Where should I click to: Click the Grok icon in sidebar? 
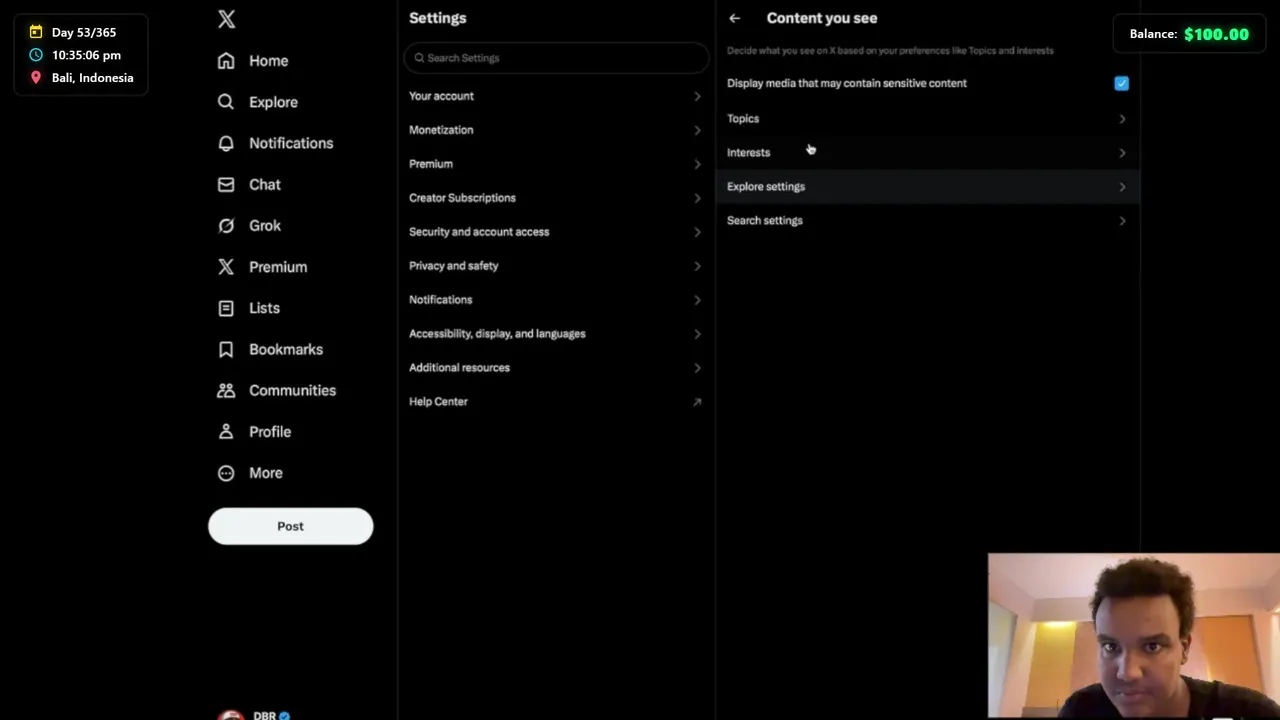tap(226, 226)
